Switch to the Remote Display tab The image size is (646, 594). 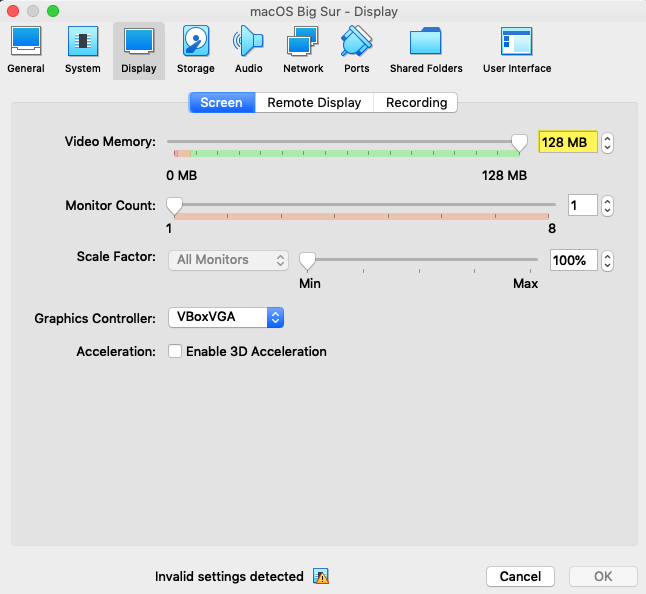(314, 103)
